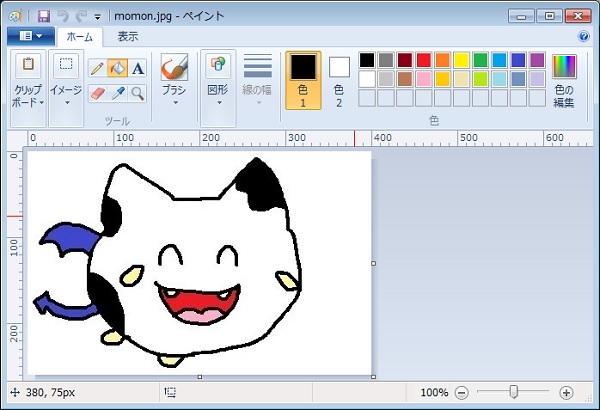Maximize the Paint window
Viewport: 600px width, 410px height.
point(549,16)
